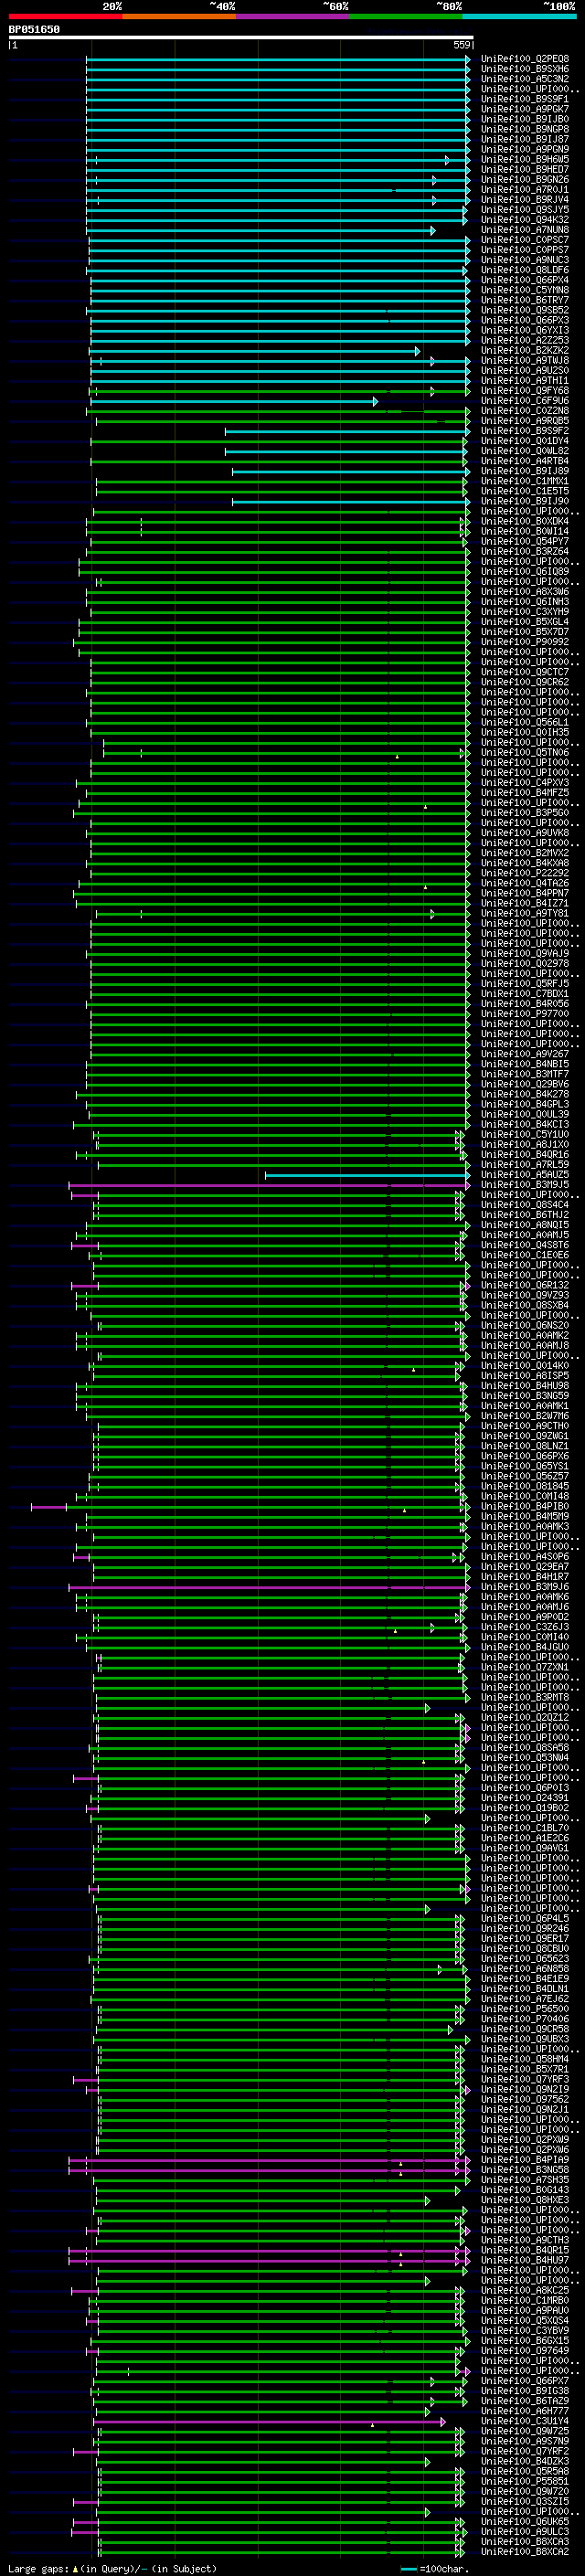Click purple alignment bar of UniRef100_B3M9J5
Screen dimensions: 585x2576
click(x=269, y=1185)
